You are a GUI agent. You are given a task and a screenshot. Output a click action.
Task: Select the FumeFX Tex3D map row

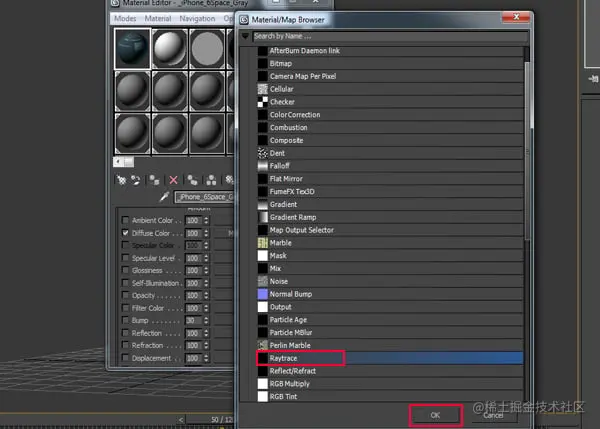[390, 191]
